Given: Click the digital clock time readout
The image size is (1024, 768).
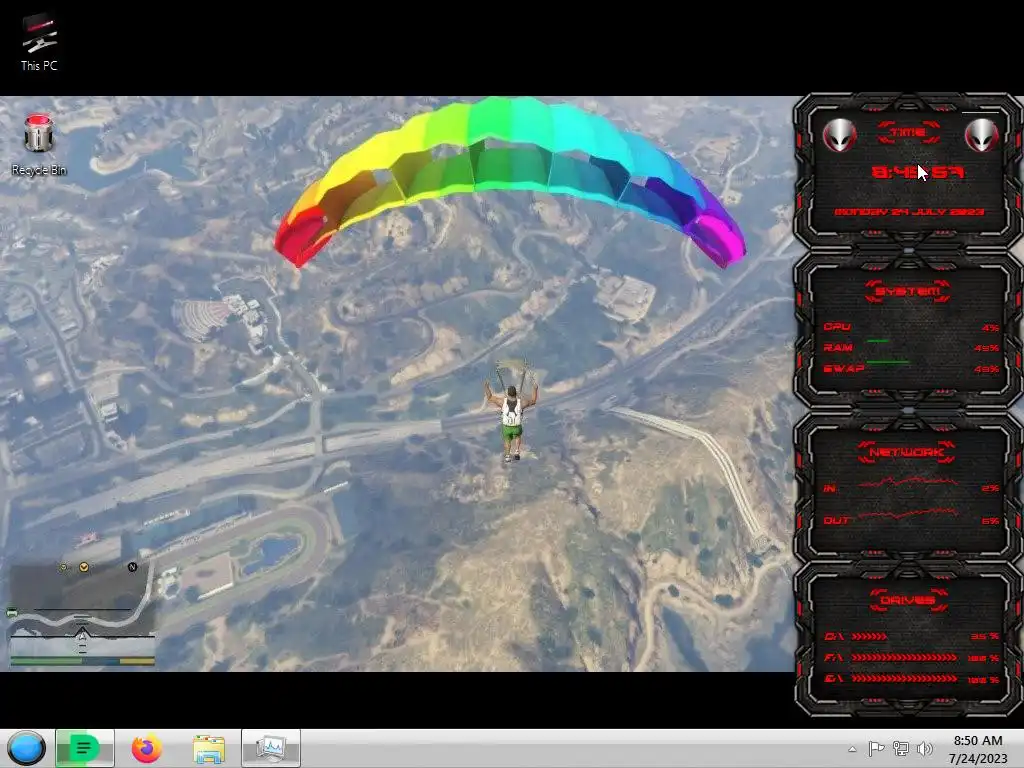Looking at the screenshot, I should pyautogui.click(x=918, y=172).
